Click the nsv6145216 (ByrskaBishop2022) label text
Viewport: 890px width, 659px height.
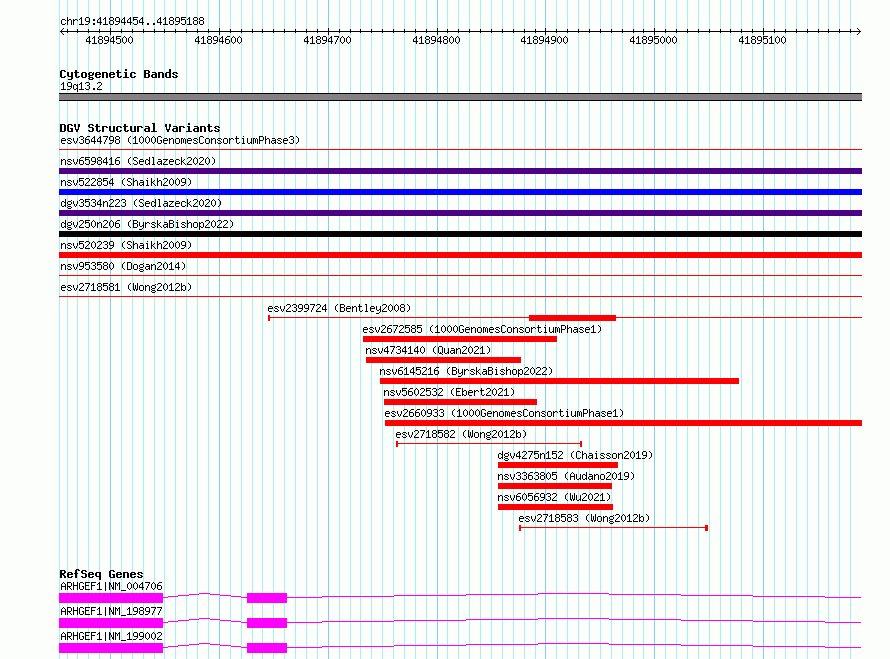point(466,371)
